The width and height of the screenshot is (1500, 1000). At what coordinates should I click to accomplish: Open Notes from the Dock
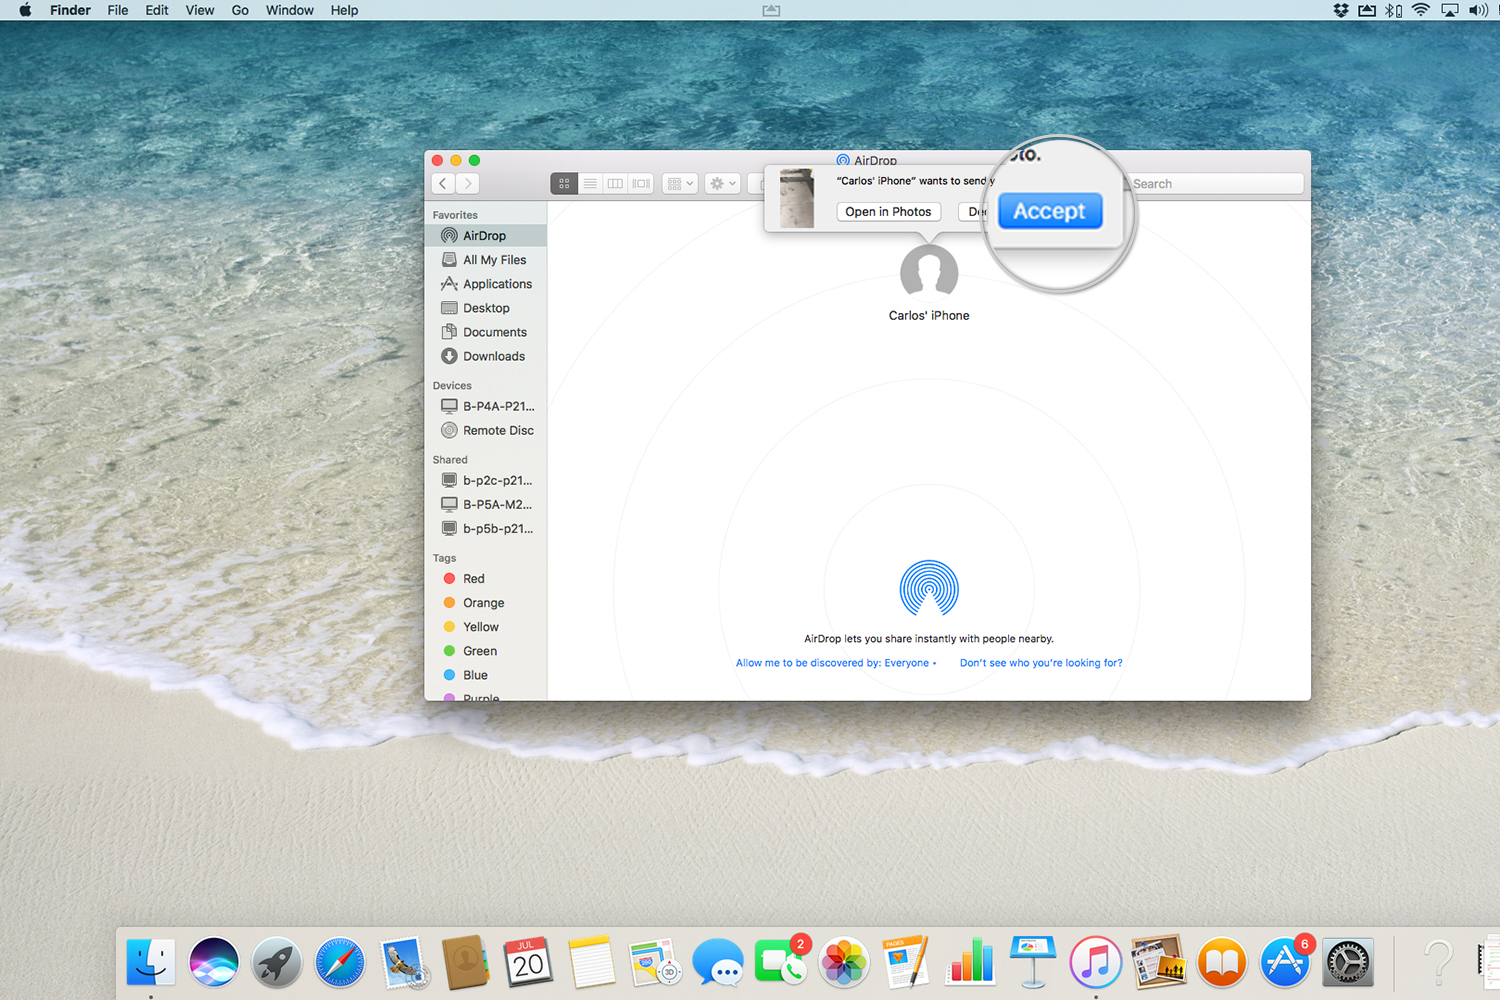click(x=591, y=963)
